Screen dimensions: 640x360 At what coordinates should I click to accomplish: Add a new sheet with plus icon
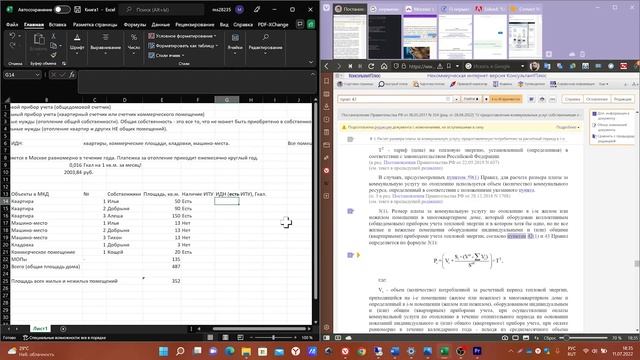click(x=63, y=329)
